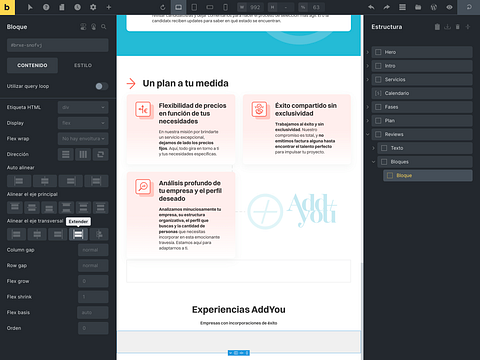This screenshot has width=480, height=360.
Task: Click the reverse direction icon in Dirección
Action: (100, 154)
